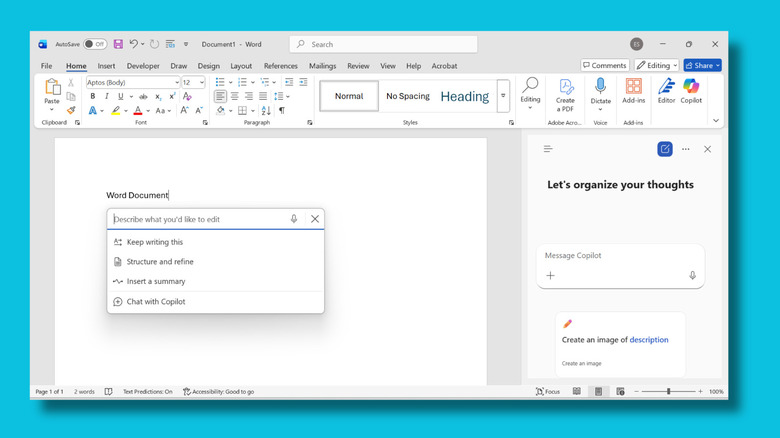Open the font size 12 dropdown
This screenshot has height=438, width=780.
(x=201, y=82)
